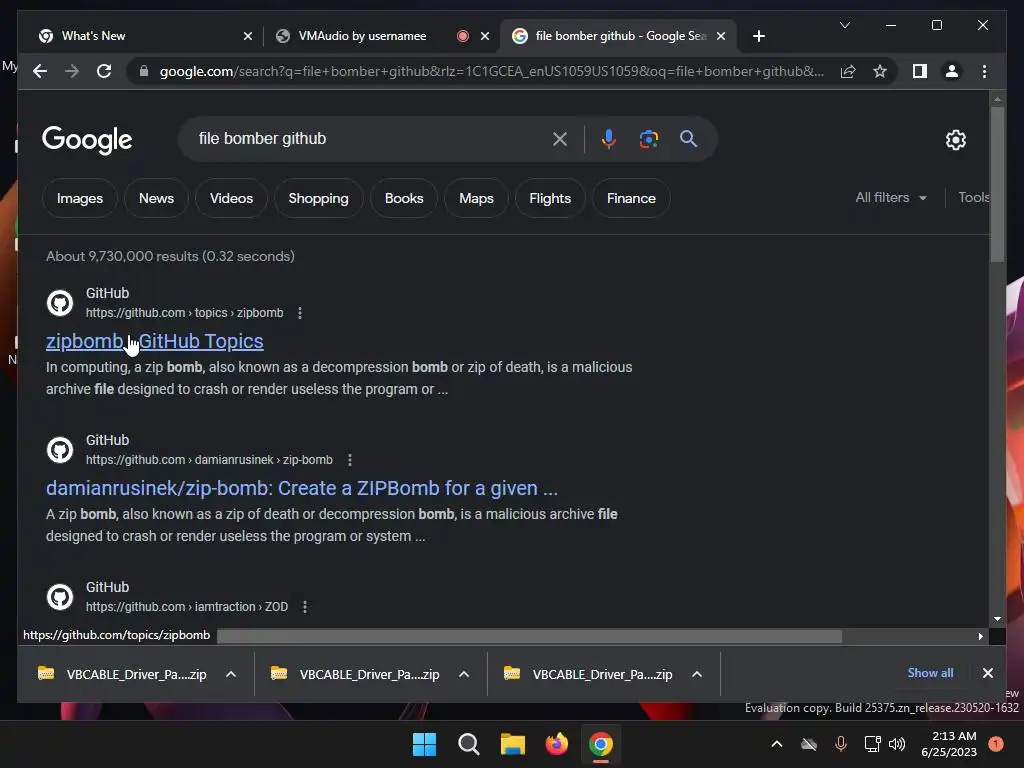
Task: Open options for damianrusinek result
Action: [x=350, y=460]
